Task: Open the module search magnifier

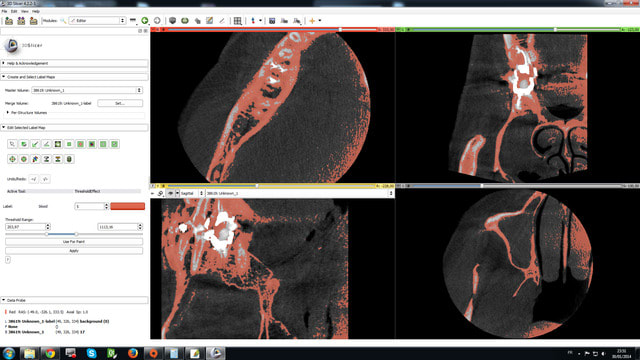Action: coord(63,20)
